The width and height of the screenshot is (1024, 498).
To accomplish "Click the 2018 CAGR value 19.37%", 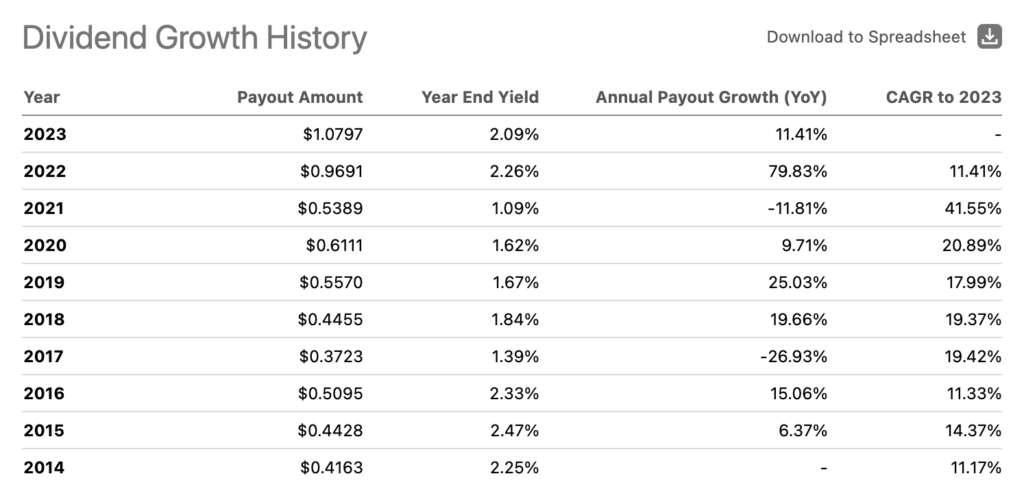I will tap(974, 319).
